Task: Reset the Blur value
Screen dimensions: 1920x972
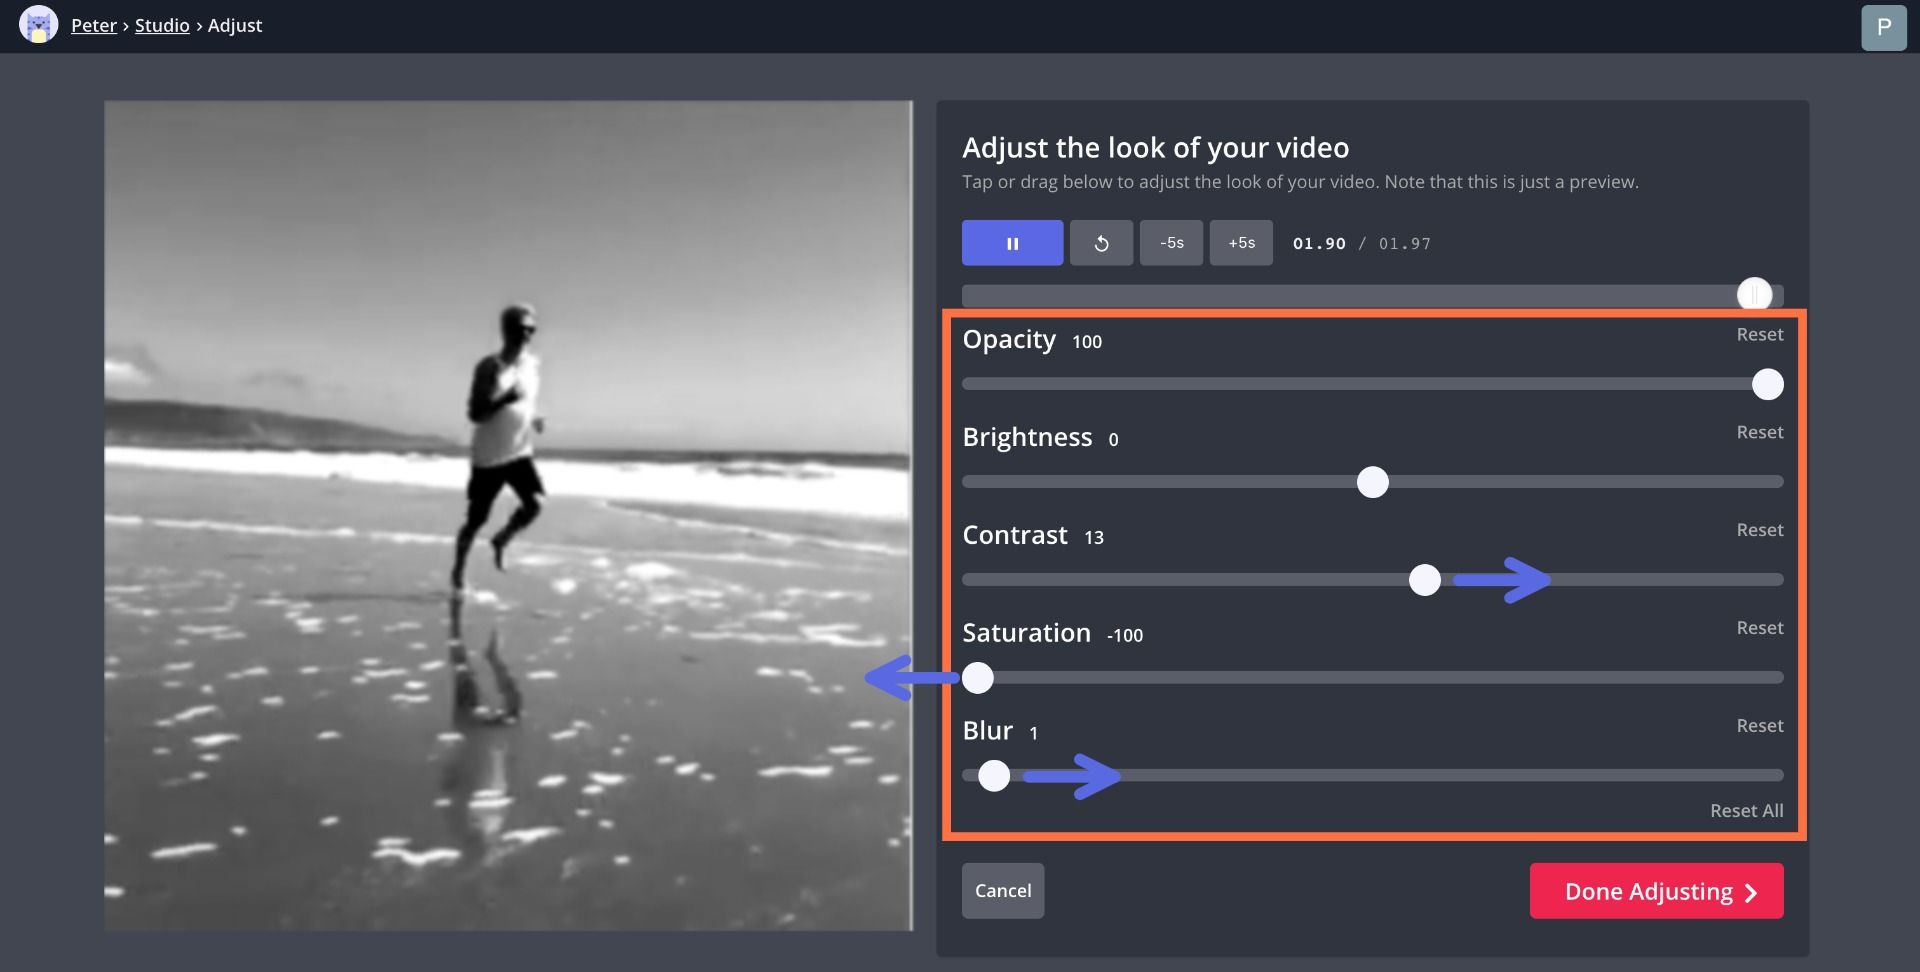Action: [x=1759, y=727]
